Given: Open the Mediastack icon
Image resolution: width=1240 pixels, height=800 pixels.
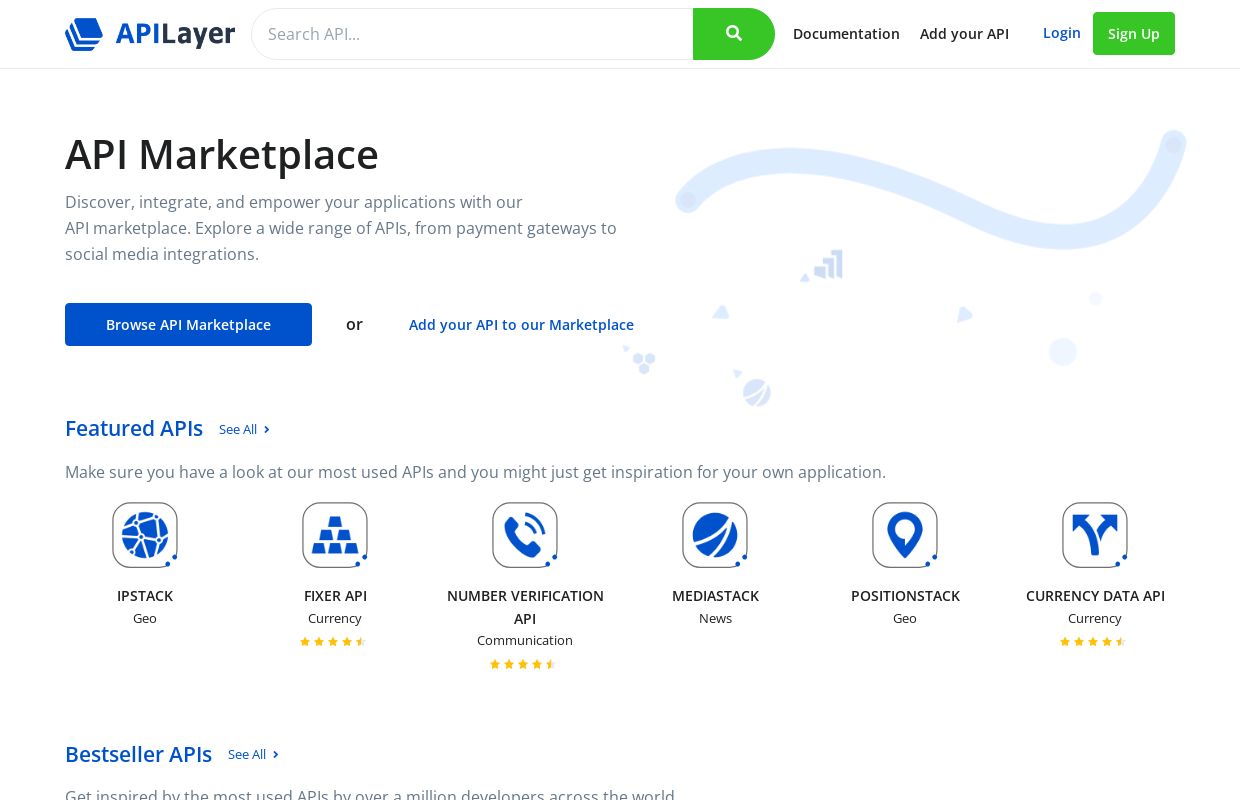Looking at the screenshot, I should 715,535.
